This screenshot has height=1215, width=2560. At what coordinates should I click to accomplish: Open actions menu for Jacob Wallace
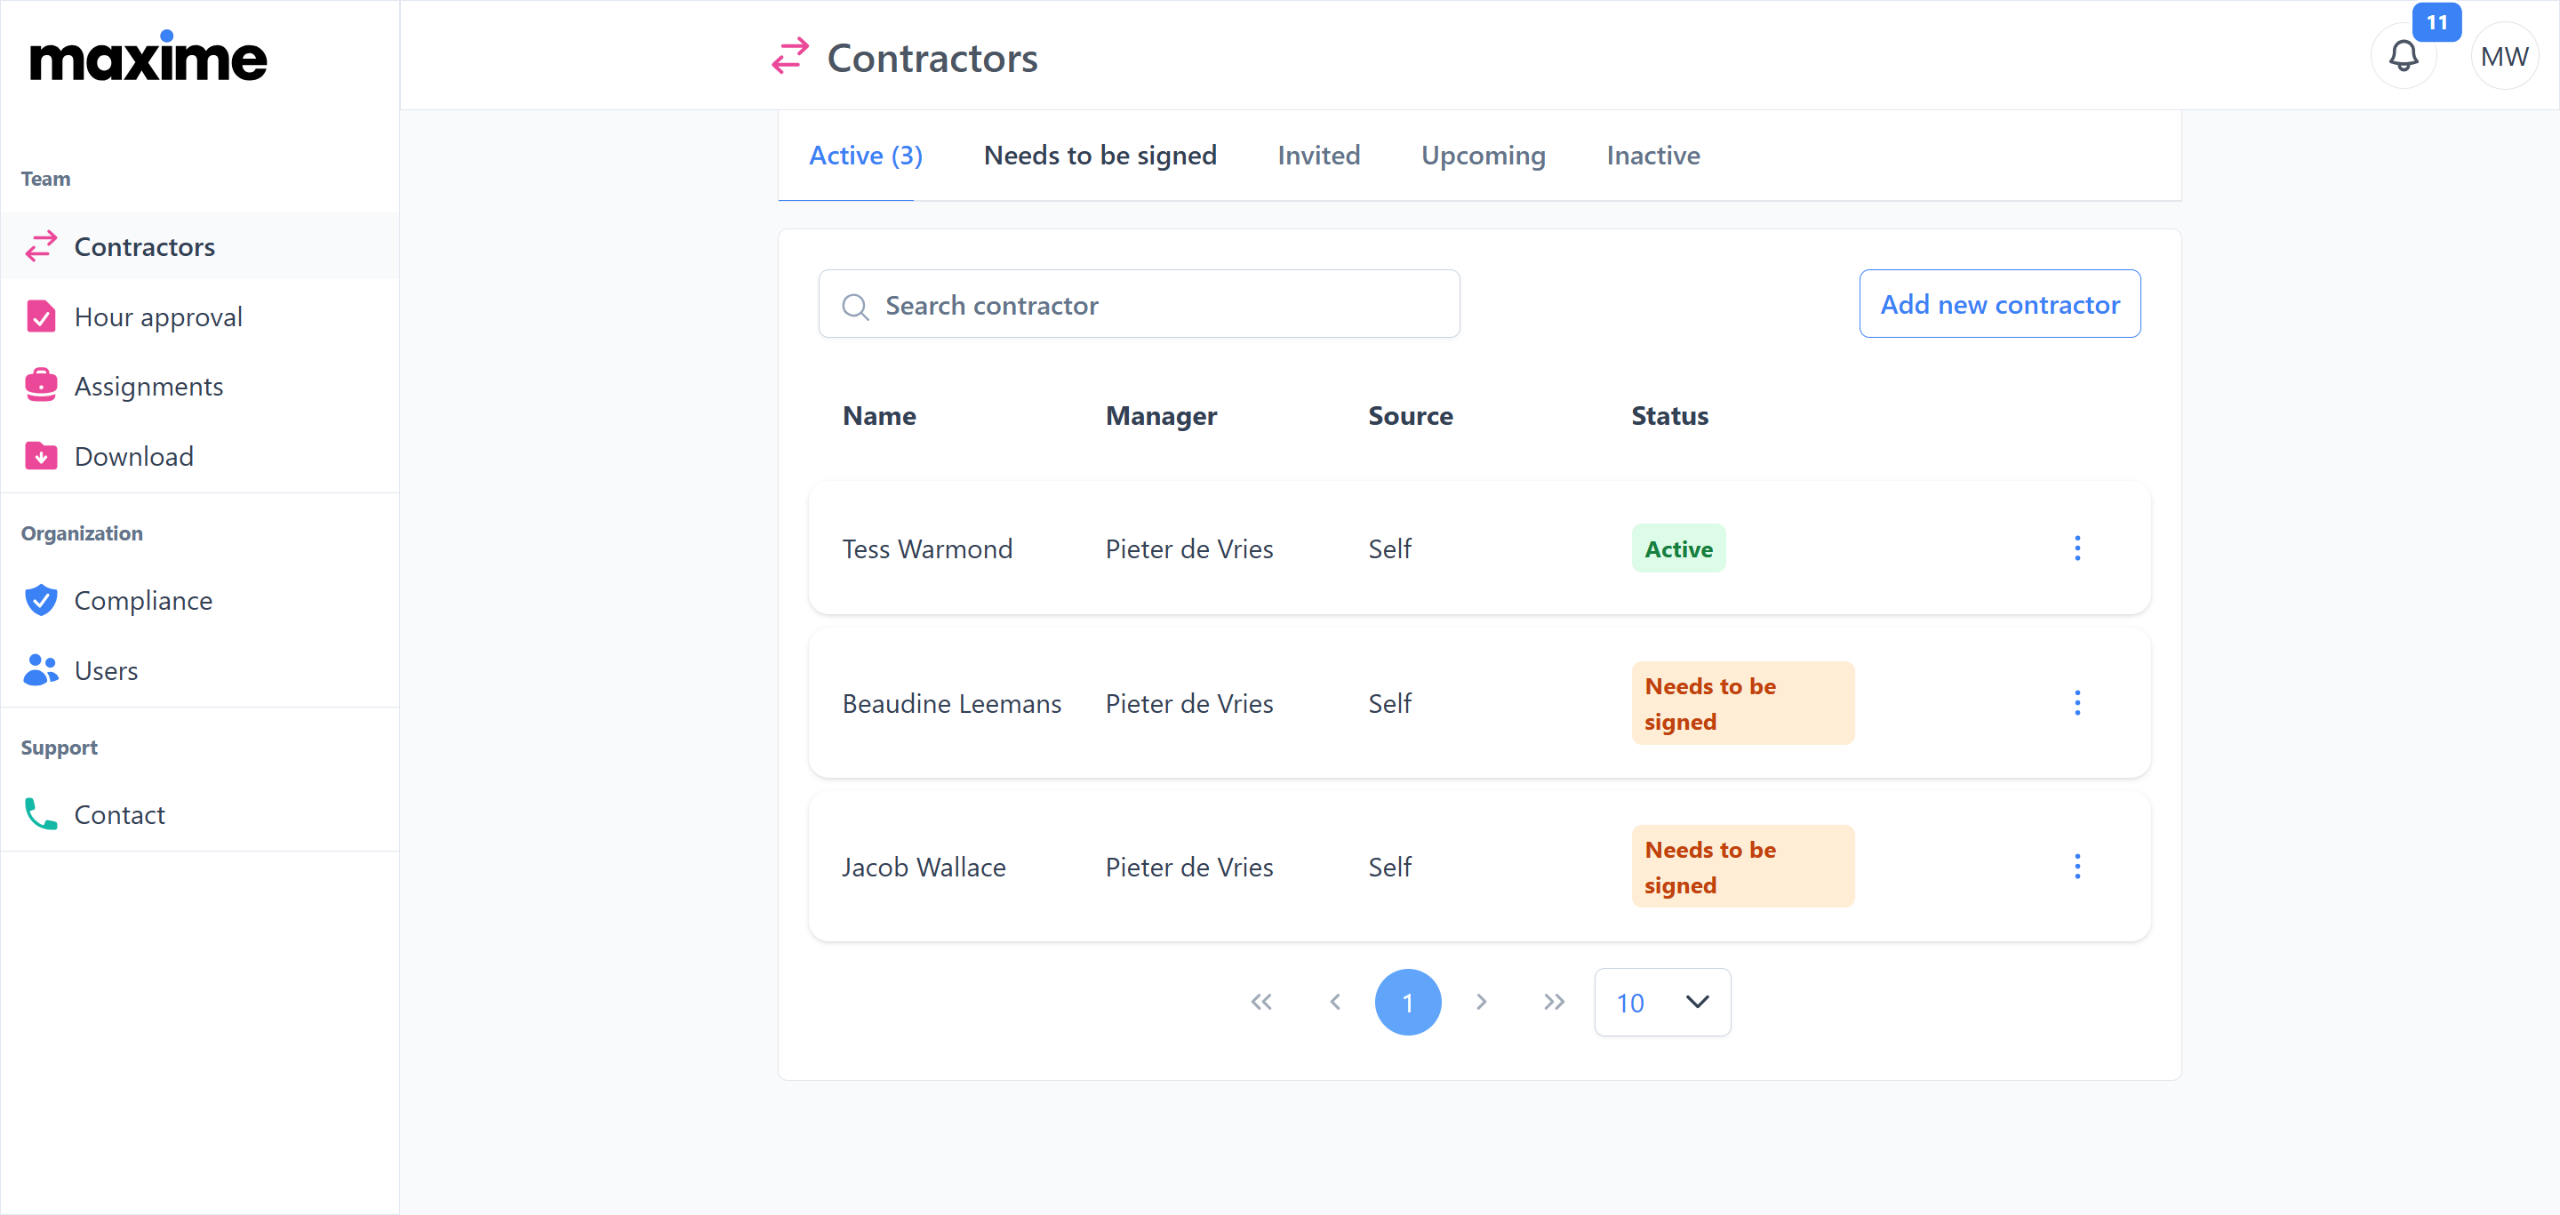tap(2077, 866)
